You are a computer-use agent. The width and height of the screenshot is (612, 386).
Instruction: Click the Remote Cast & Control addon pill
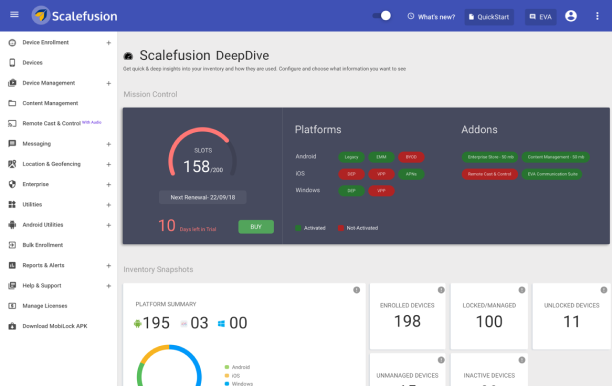click(x=489, y=174)
